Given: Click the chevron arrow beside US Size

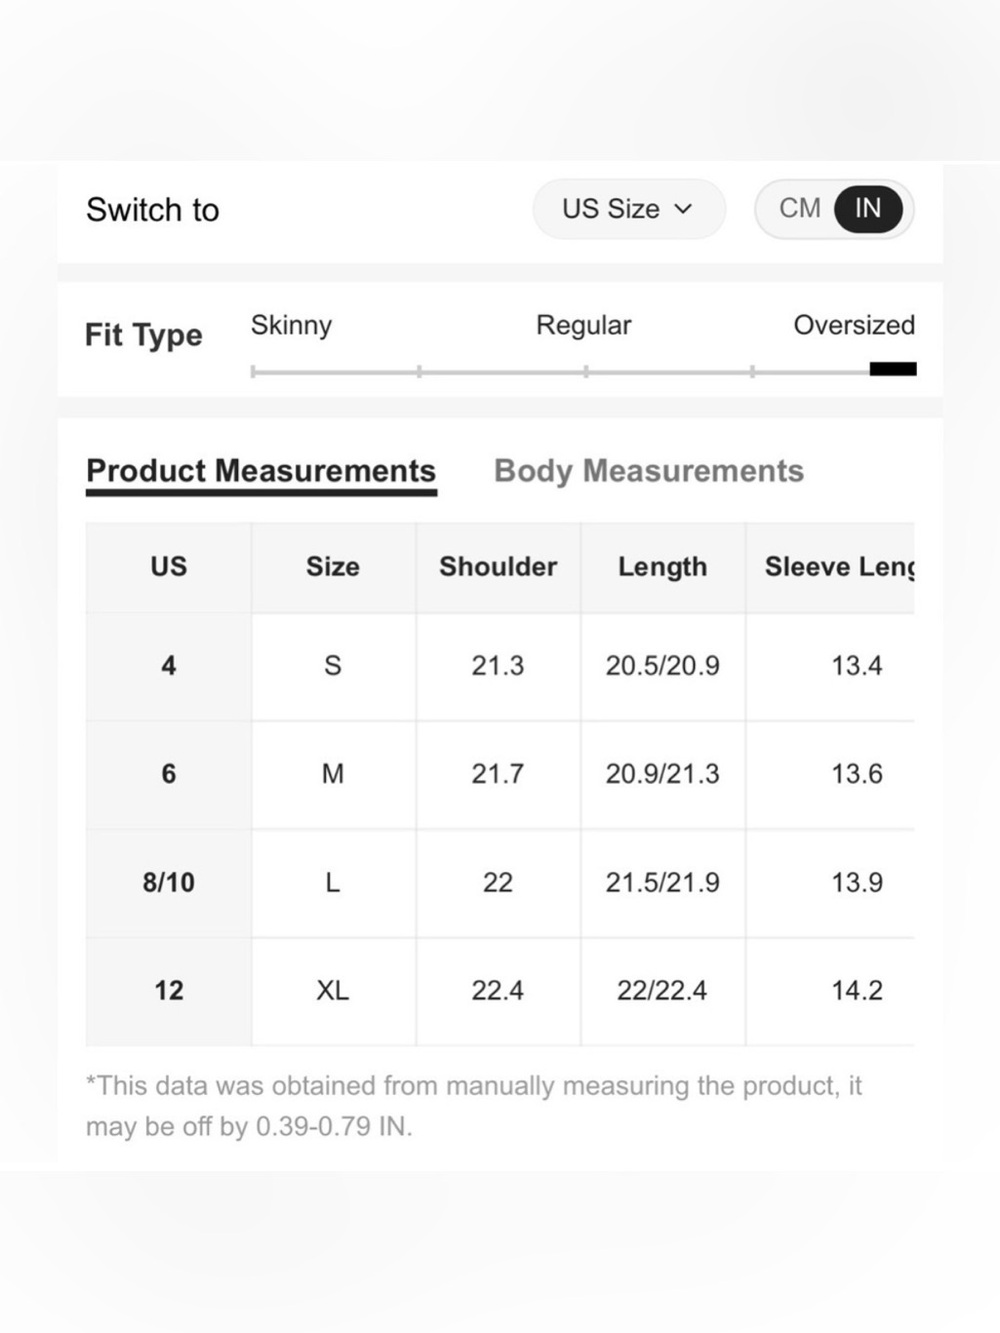Looking at the screenshot, I should (x=684, y=209).
